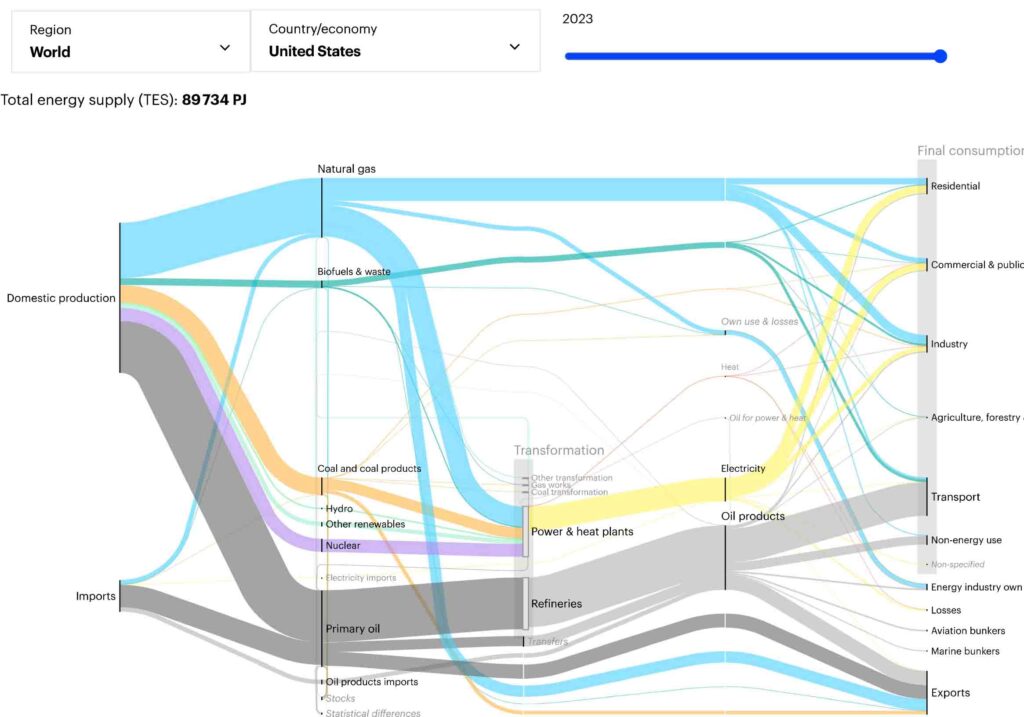Click the Industry consumption node
1024x717 pixels.
[x=949, y=344]
